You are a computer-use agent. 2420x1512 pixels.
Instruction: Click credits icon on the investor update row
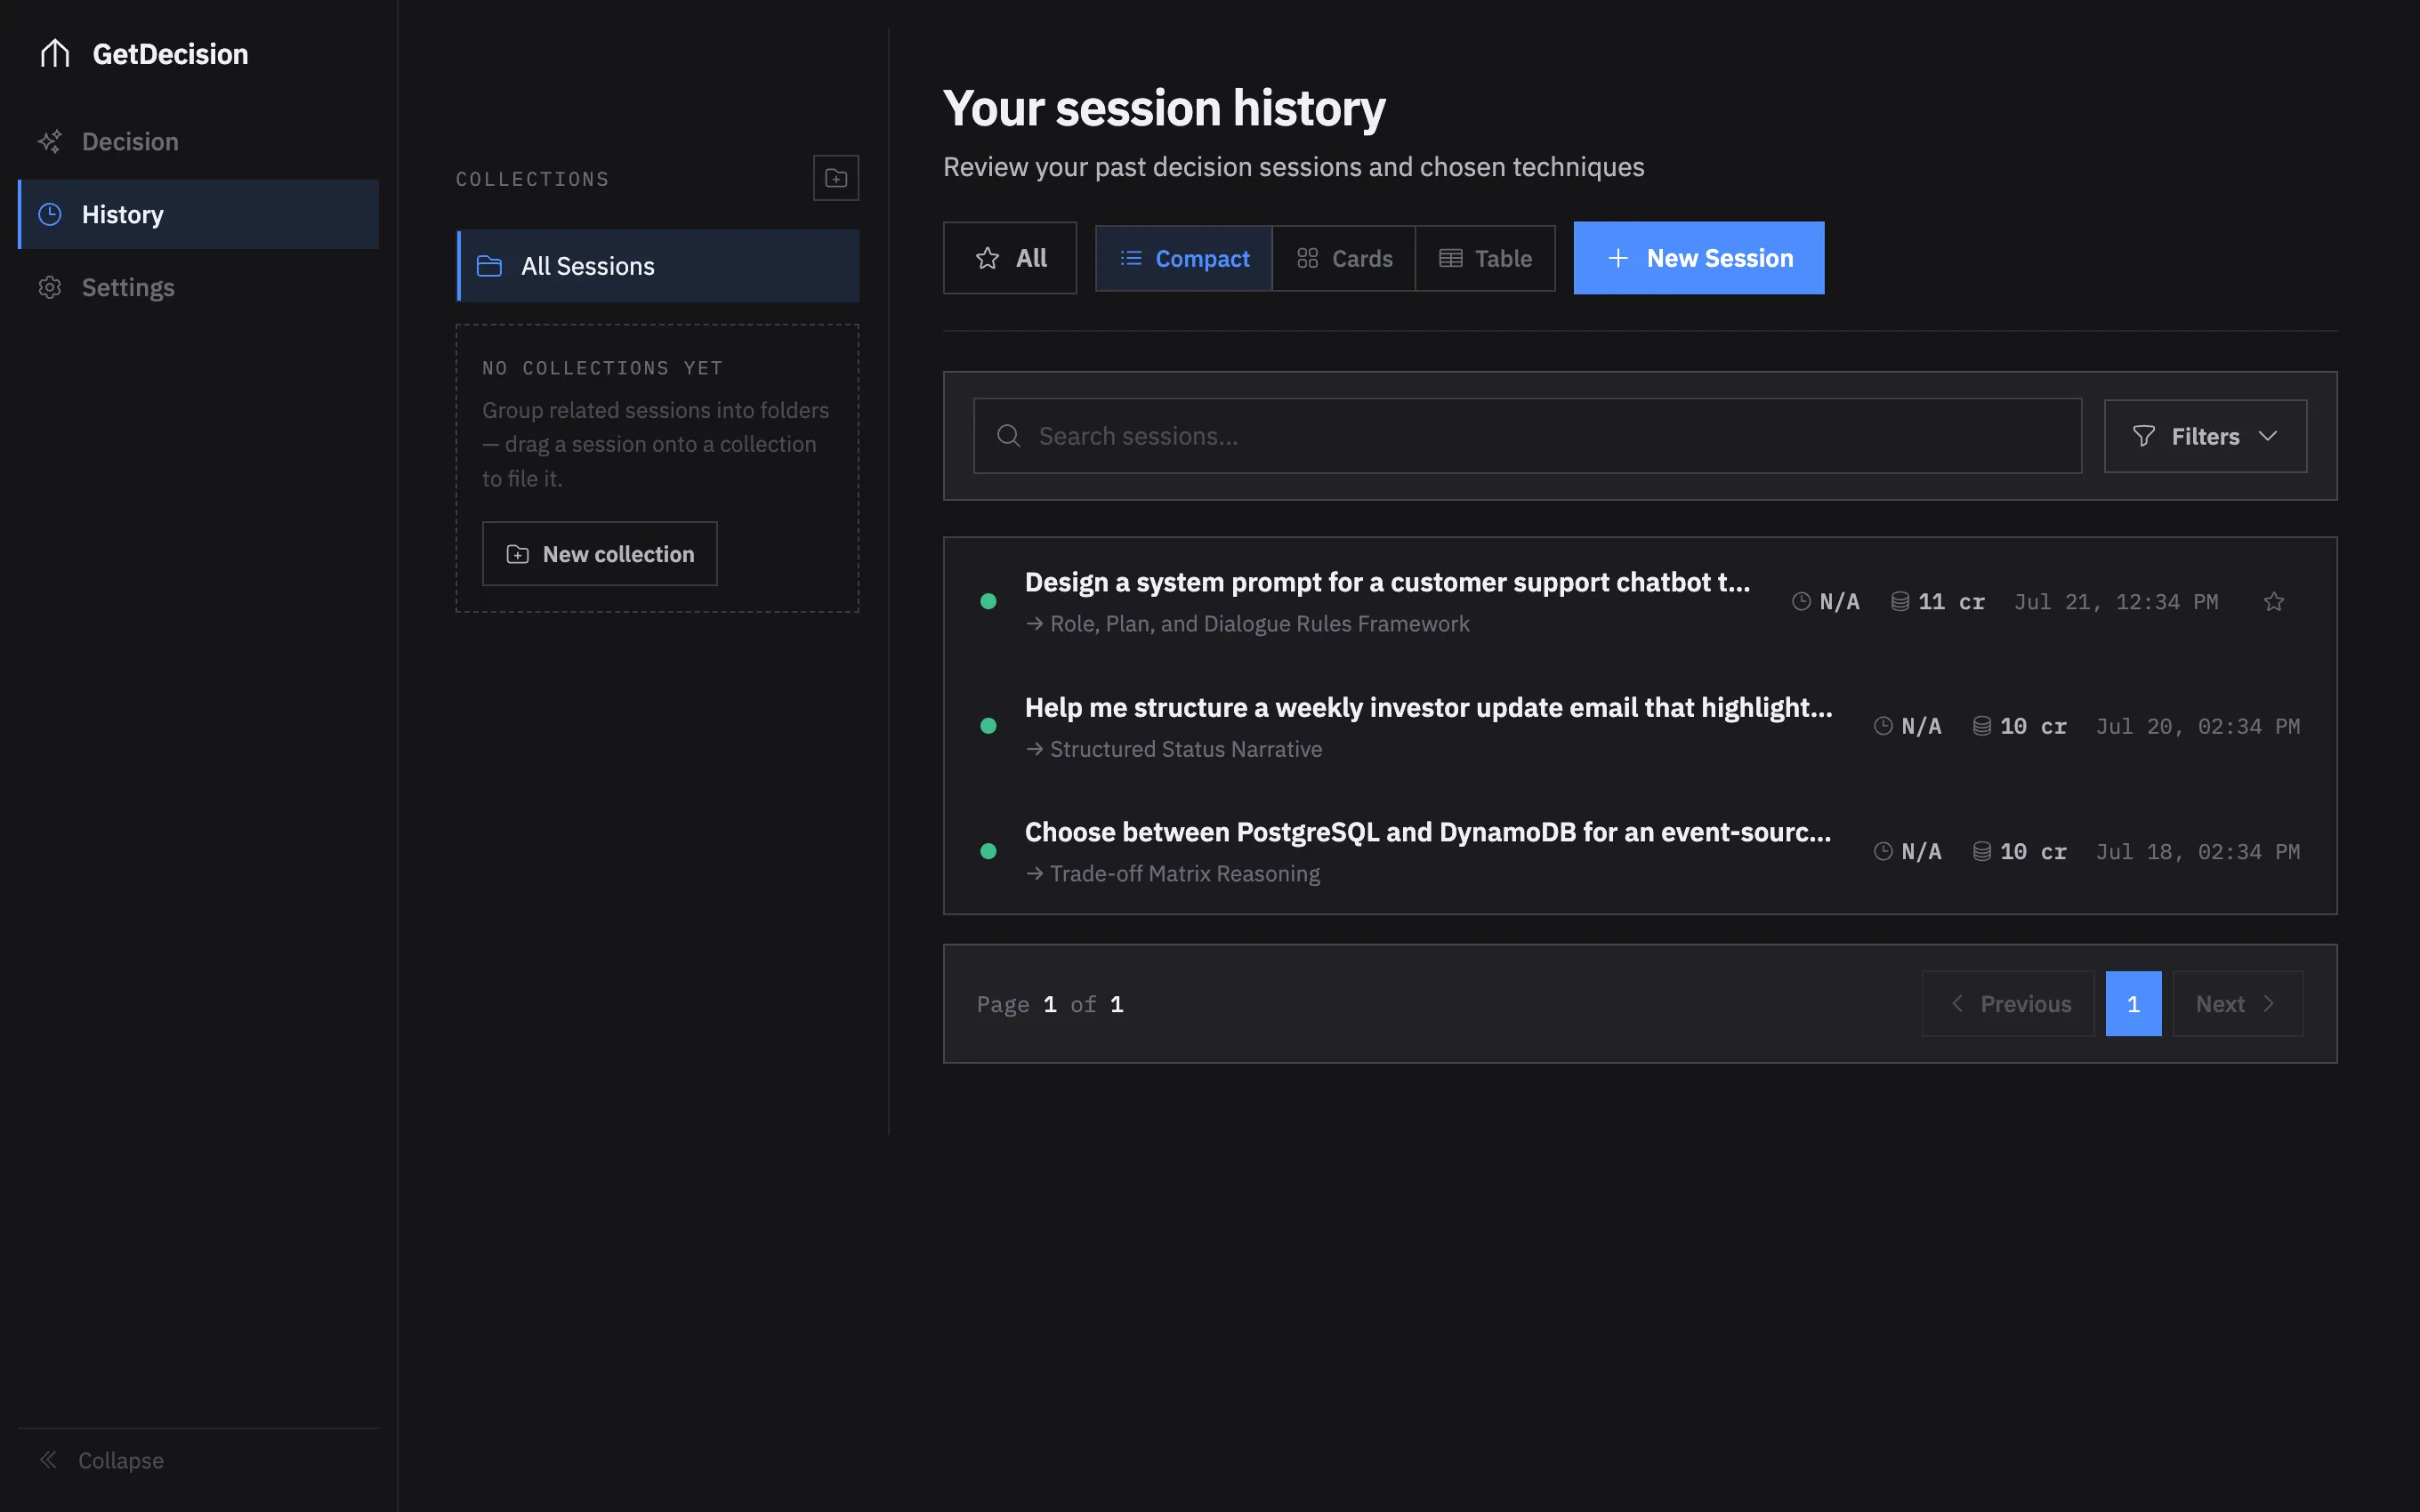[1982, 726]
